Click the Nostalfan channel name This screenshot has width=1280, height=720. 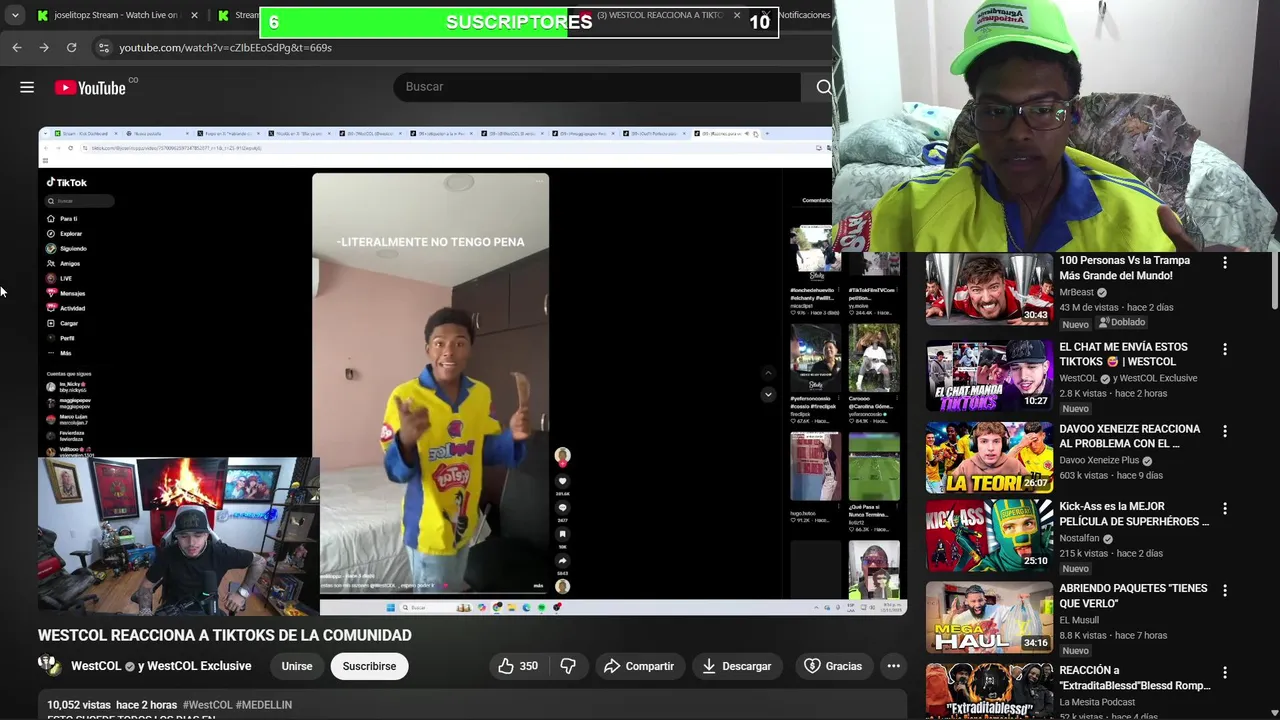coord(1079,538)
